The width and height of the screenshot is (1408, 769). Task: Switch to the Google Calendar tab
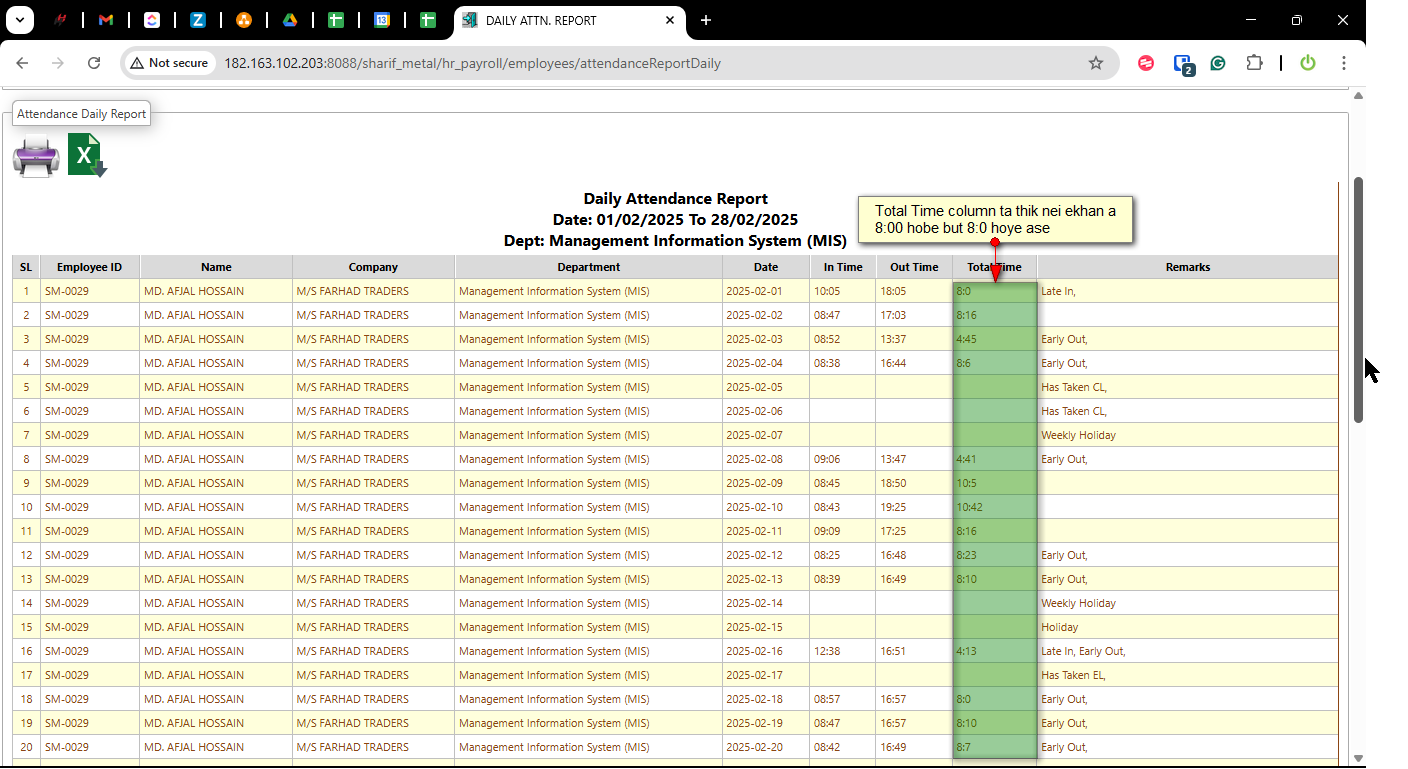tap(381, 20)
